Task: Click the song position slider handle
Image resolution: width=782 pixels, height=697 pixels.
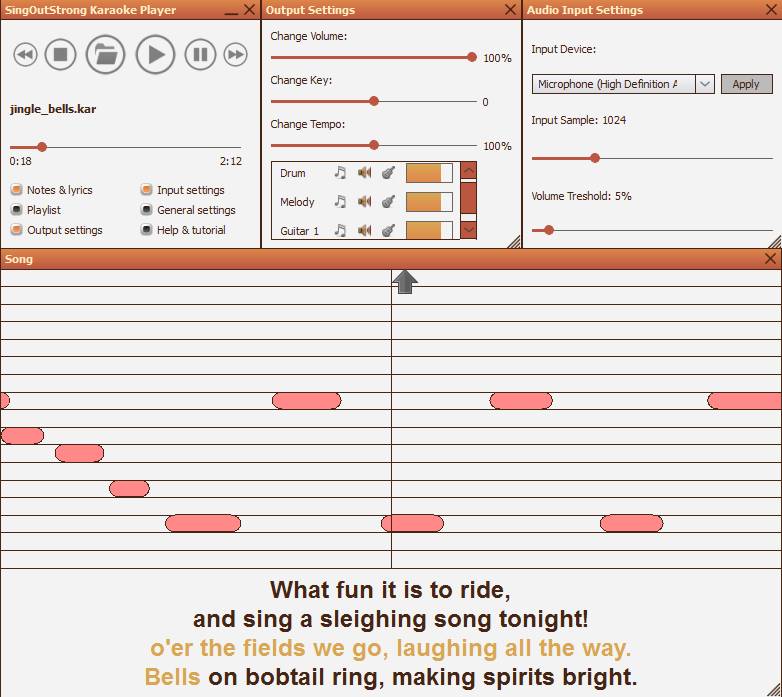Action: 42,147
